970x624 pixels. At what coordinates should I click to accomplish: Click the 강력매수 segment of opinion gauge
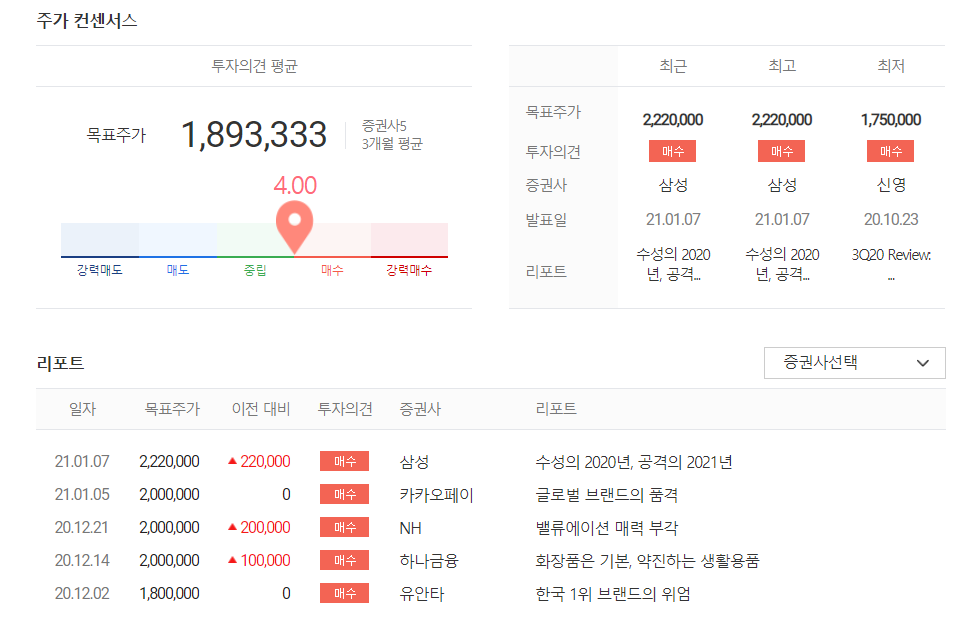click(409, 240)
